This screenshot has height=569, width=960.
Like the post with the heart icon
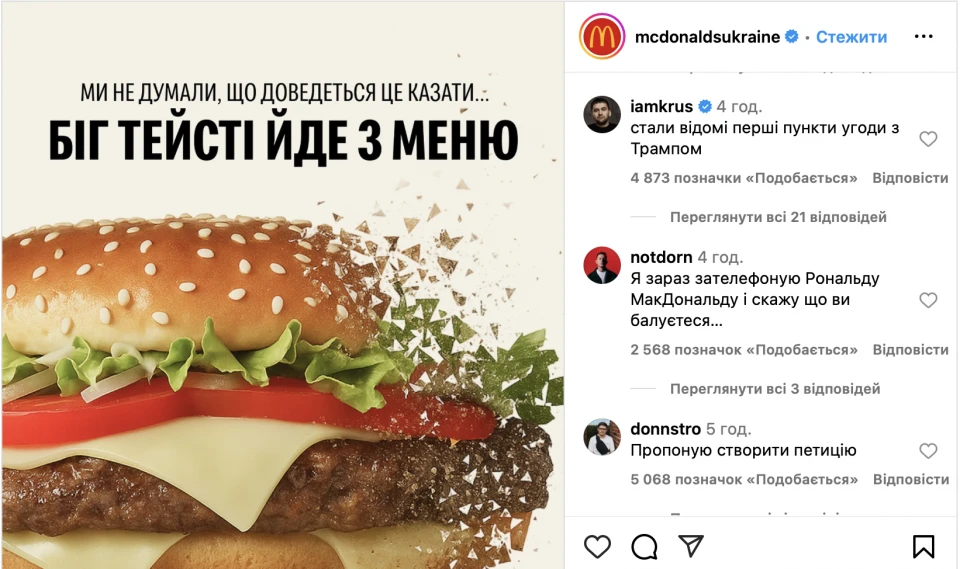[597, 546]
